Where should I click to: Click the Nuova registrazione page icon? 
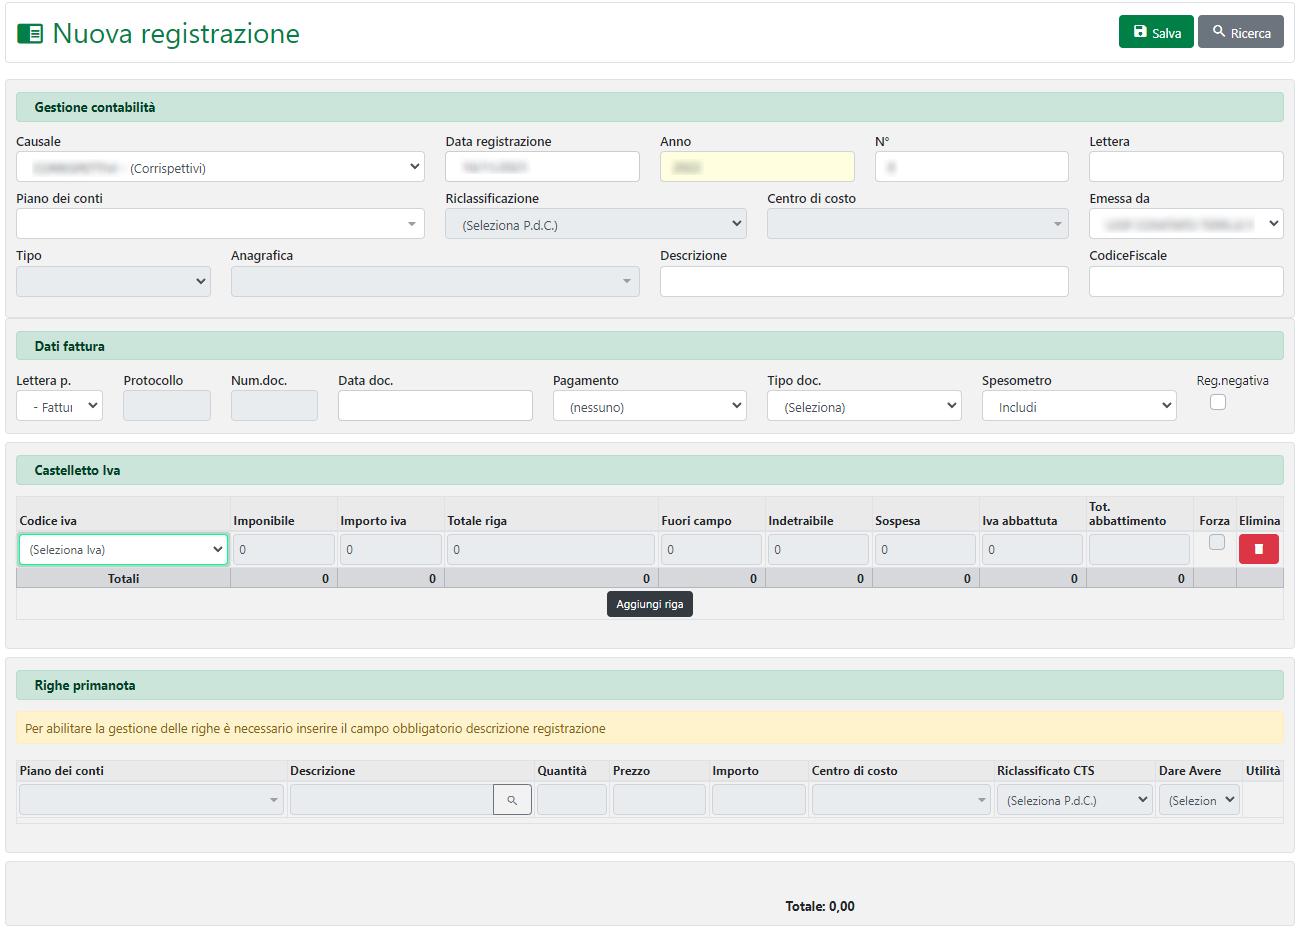click(30, 34)
